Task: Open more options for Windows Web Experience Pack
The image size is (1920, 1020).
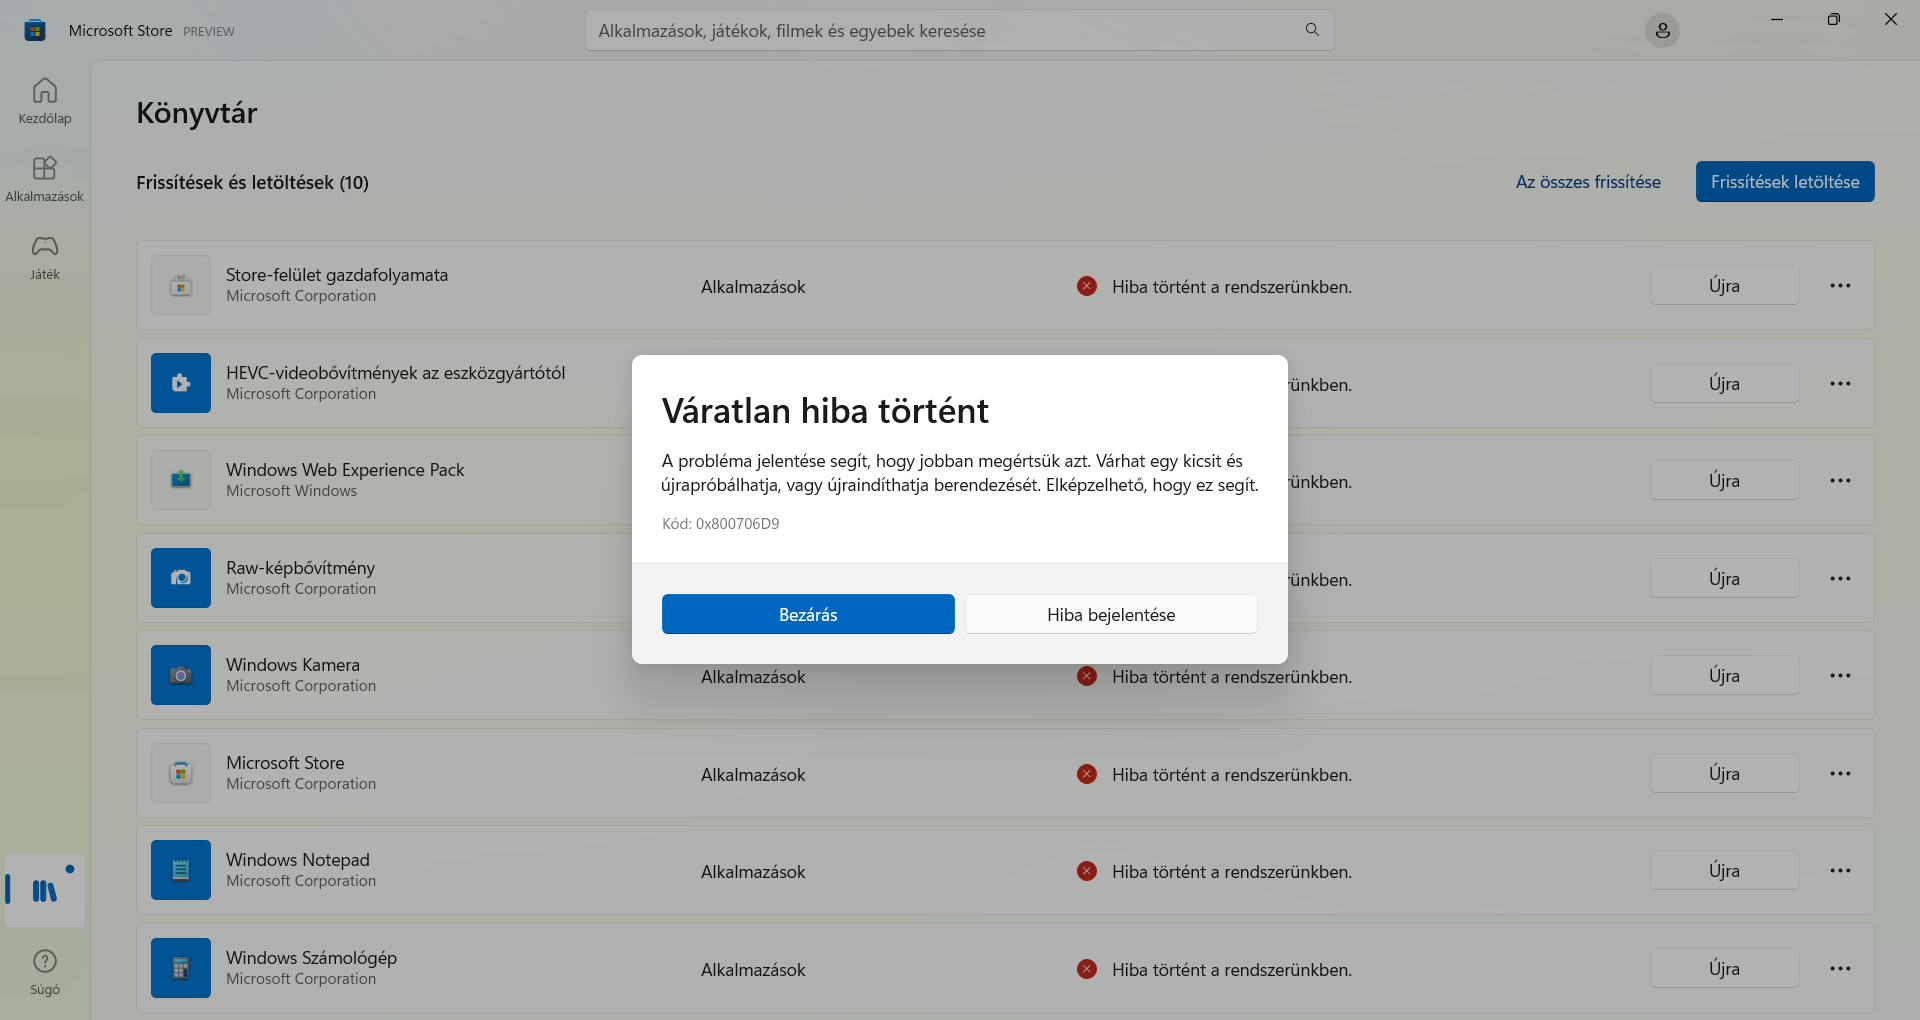Action: tap(1840, 480)
